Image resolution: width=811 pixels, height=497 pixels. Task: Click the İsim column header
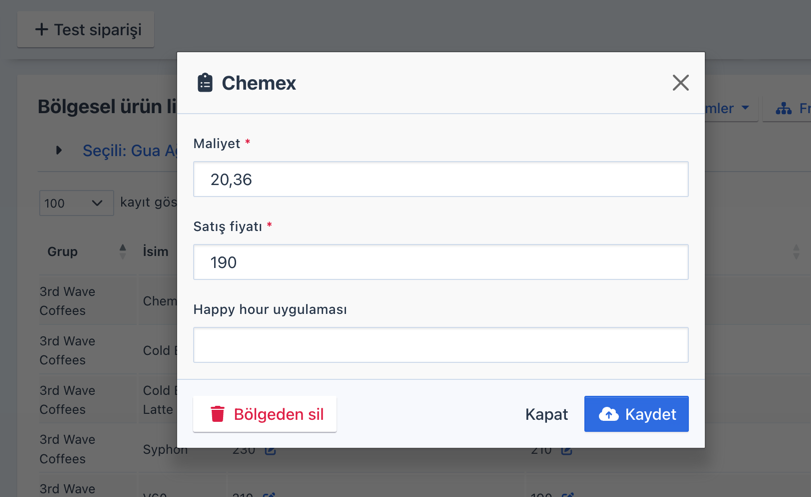(x=156, y=252)
